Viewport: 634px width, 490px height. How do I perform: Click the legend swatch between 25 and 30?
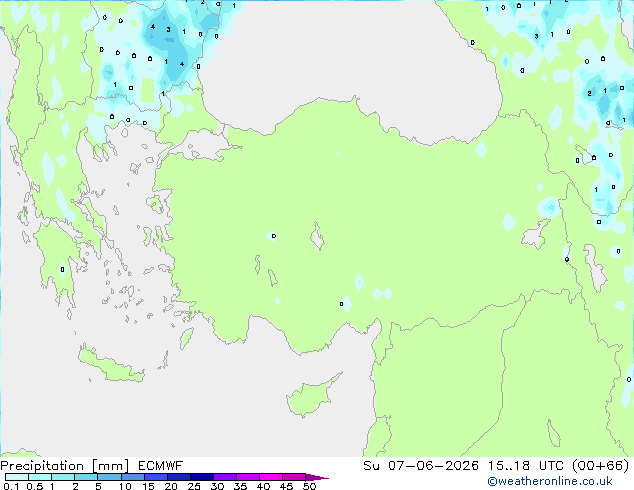click(202, 477)
